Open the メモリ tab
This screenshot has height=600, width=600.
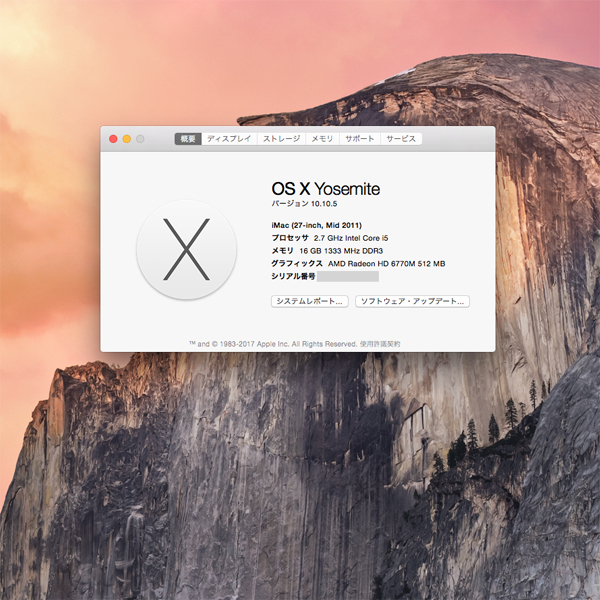(x=322, y=139)
